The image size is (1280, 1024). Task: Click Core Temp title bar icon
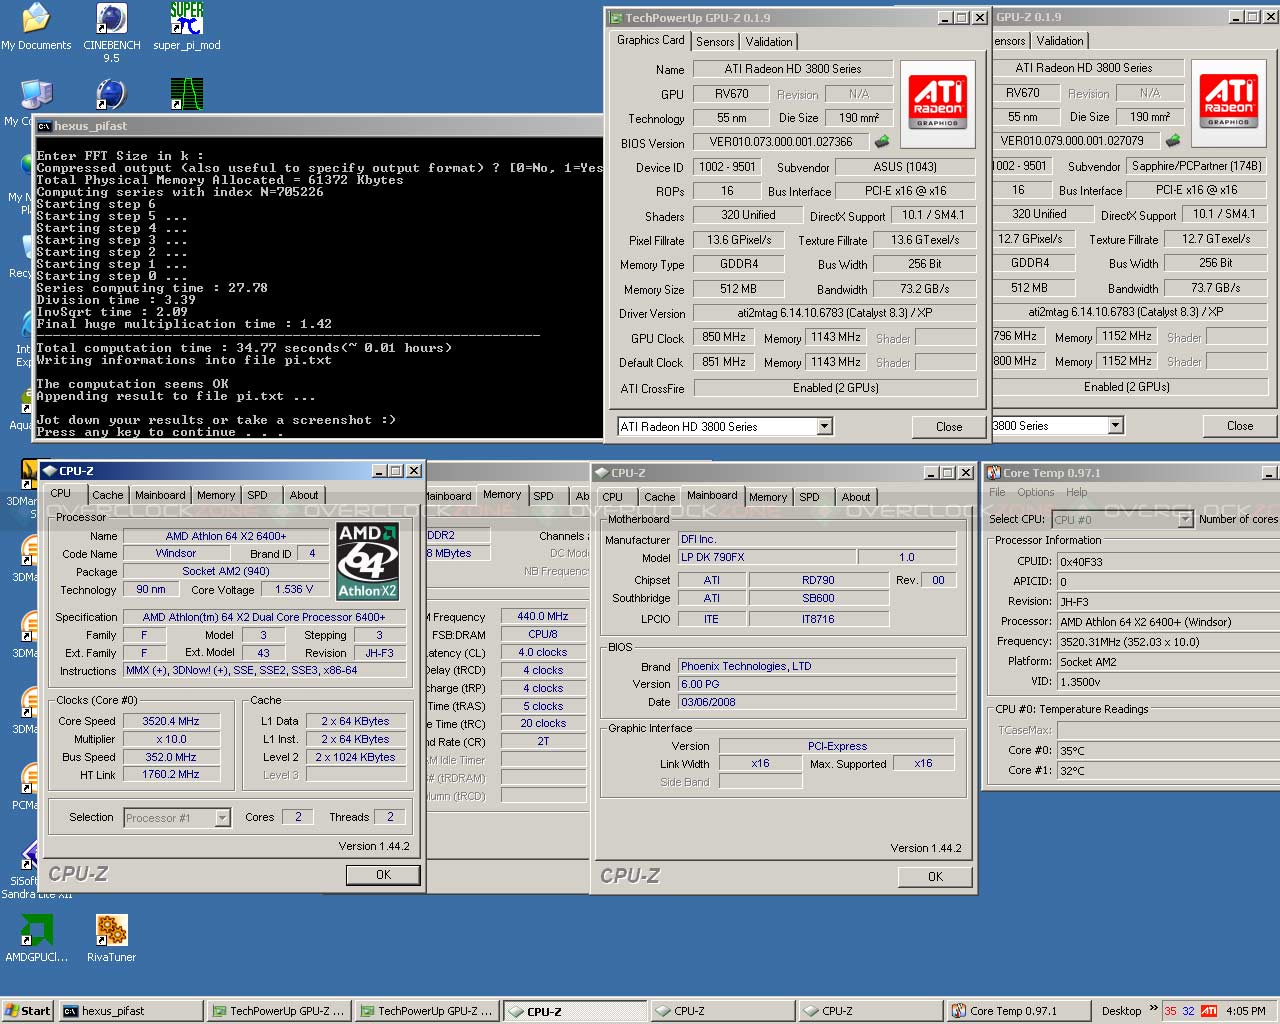[994, 473]
